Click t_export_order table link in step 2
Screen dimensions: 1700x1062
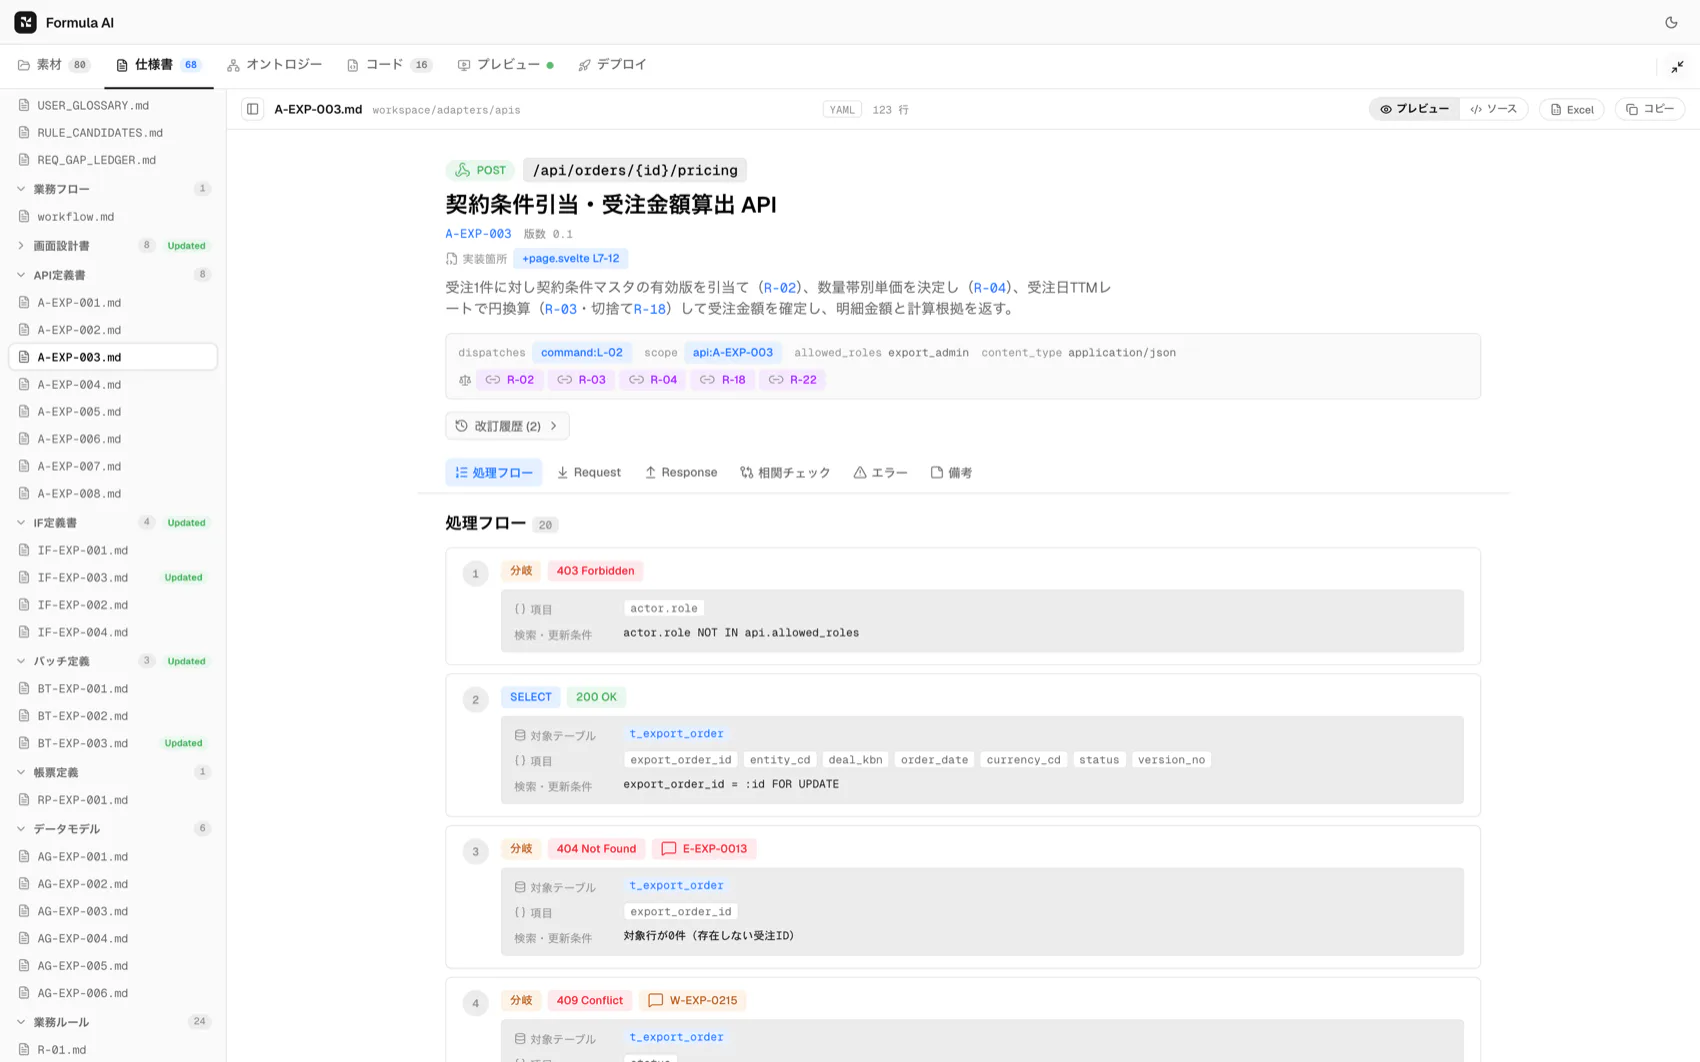pyautogui.click(x=676, y=734)
